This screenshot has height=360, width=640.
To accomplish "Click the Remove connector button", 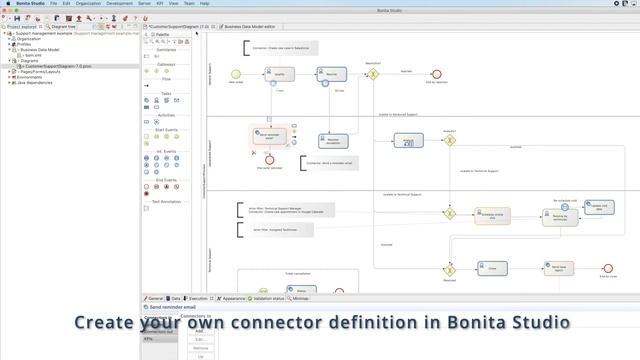I will [x=200, y=348].
